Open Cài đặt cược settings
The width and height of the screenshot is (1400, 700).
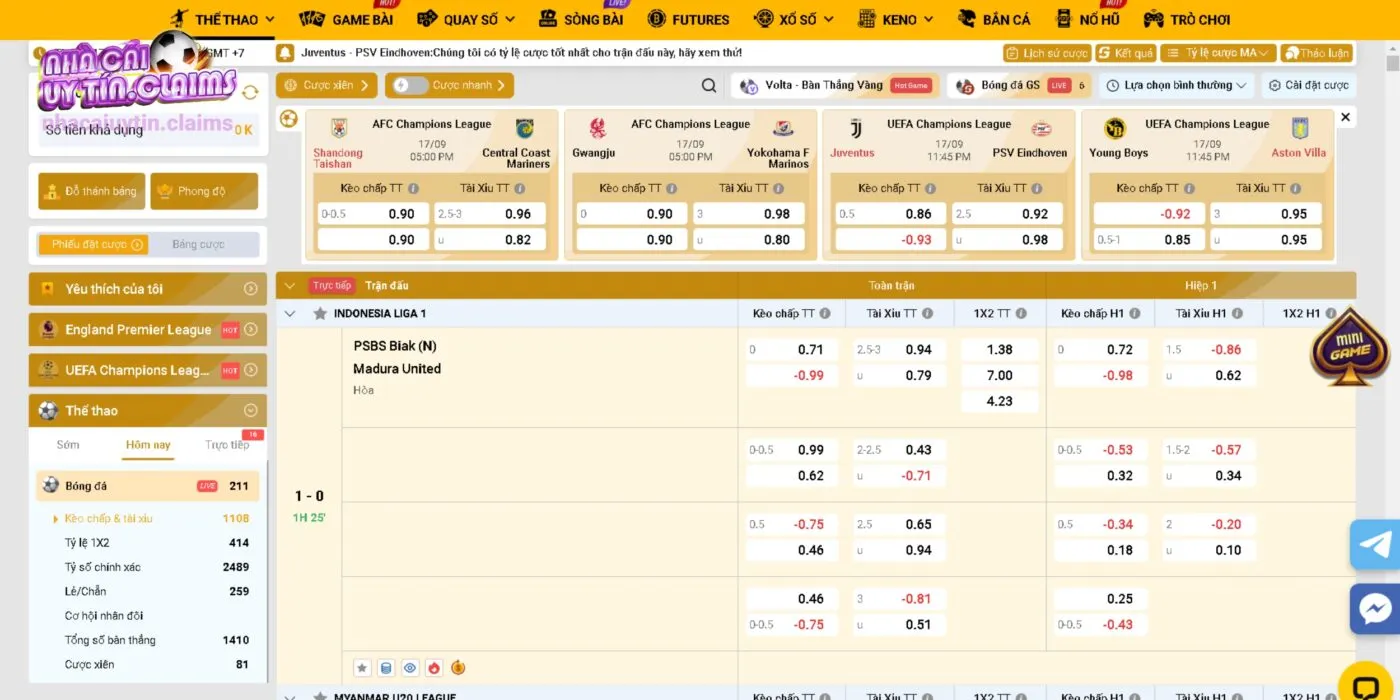[x=1308, y=86]
